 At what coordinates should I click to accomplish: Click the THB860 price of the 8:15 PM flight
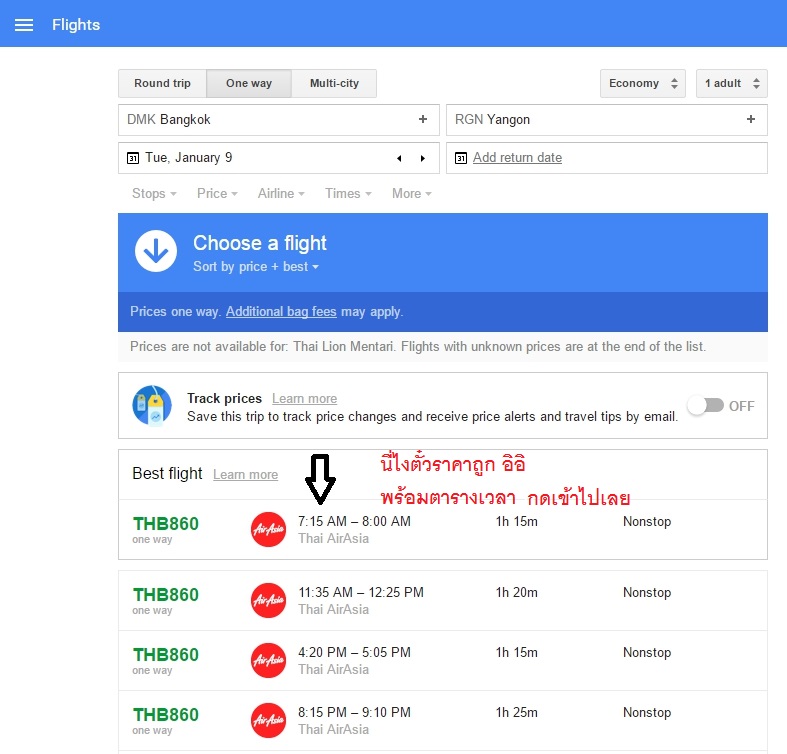[x=166, y=714]
